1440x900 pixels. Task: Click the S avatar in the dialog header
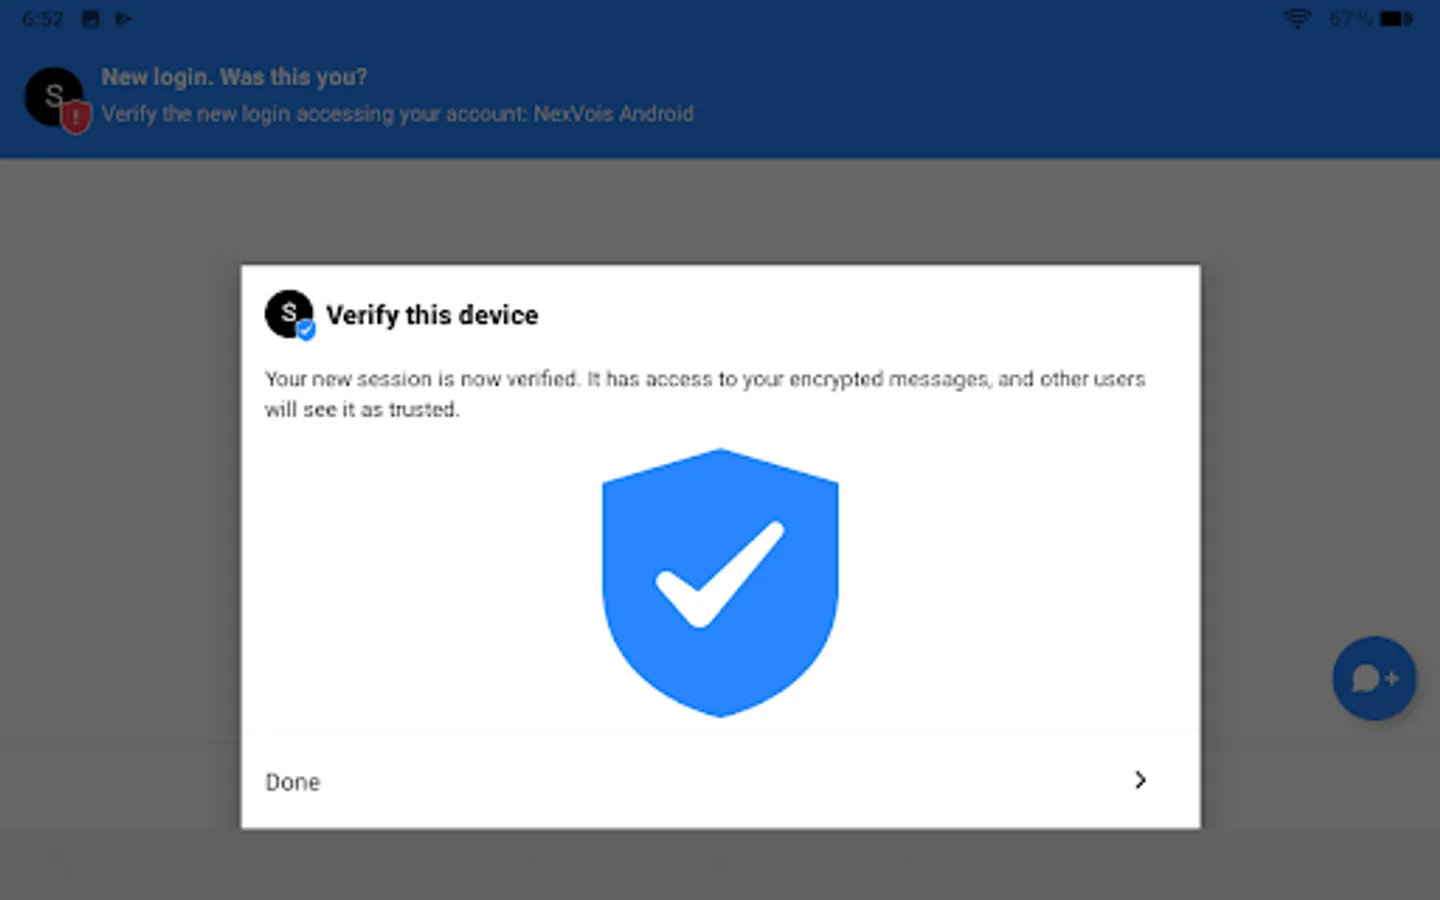click(287, 312)
